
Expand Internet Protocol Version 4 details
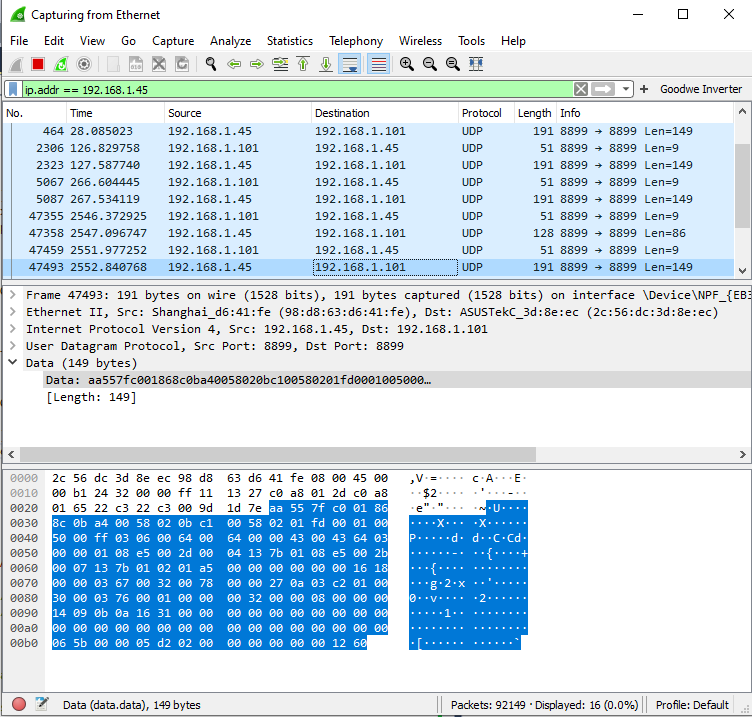[x=13, y=329]
